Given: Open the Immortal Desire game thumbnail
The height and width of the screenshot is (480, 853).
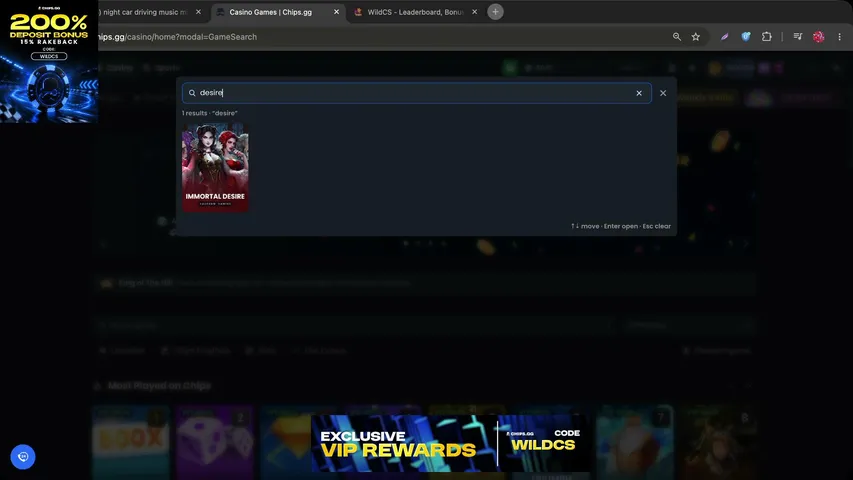Looking at the screenshot, I should (215, 167).
